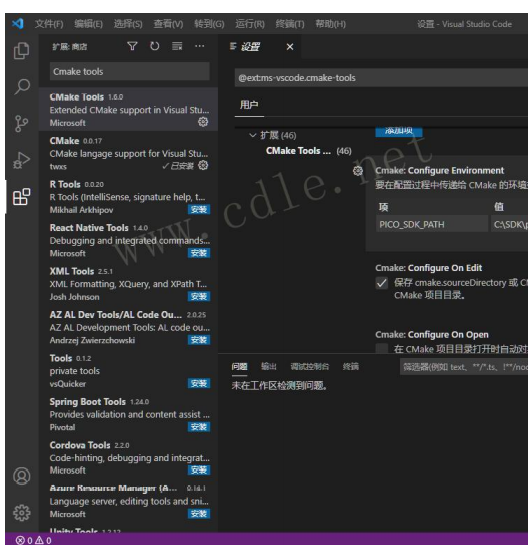528x545 pixels.
Task: Open the Go menu
Action: click(x=209, y=24)
